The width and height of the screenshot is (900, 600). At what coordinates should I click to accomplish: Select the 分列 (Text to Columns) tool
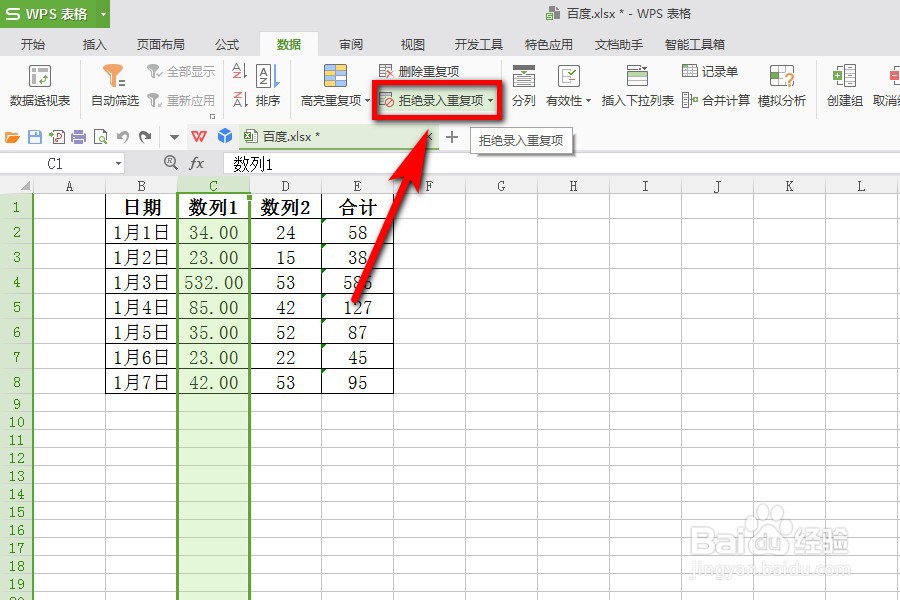click(x=523, y=85)
